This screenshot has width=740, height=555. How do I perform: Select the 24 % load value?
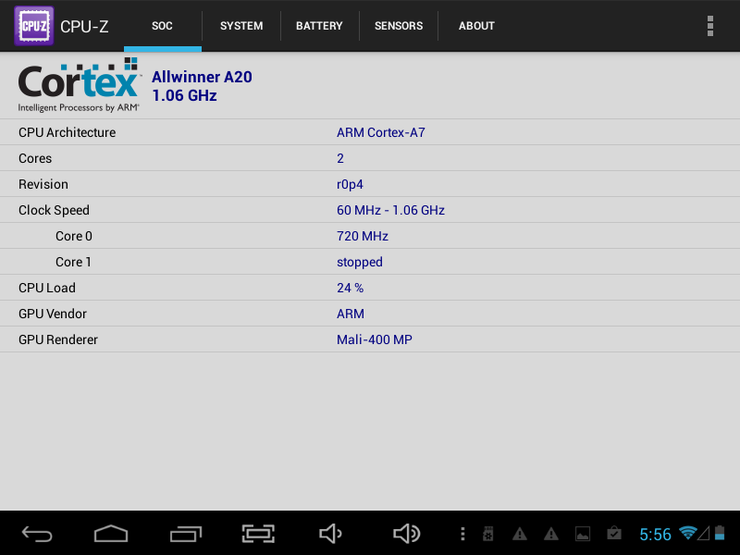click(350, 288)
